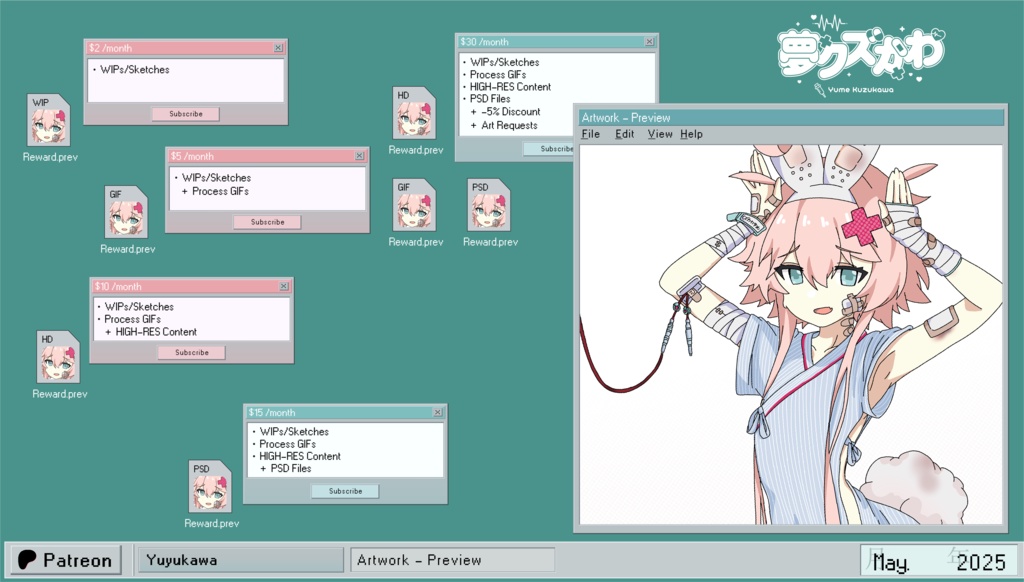Select HIGH-RES Content in the $30 /month window
Image resolution: width=1024 pixels, height=582 pixels.
pos(510,87)
